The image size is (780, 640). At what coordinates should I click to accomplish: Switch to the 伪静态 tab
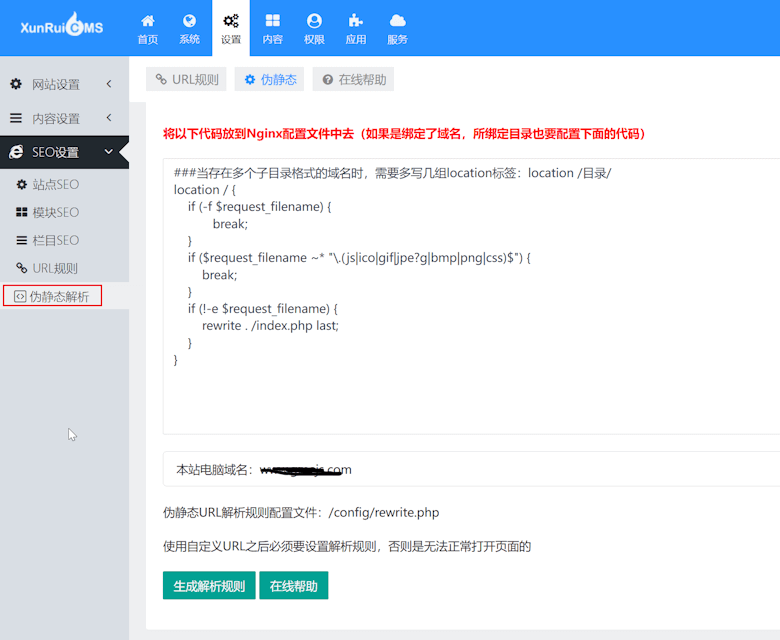pos(270,80)
